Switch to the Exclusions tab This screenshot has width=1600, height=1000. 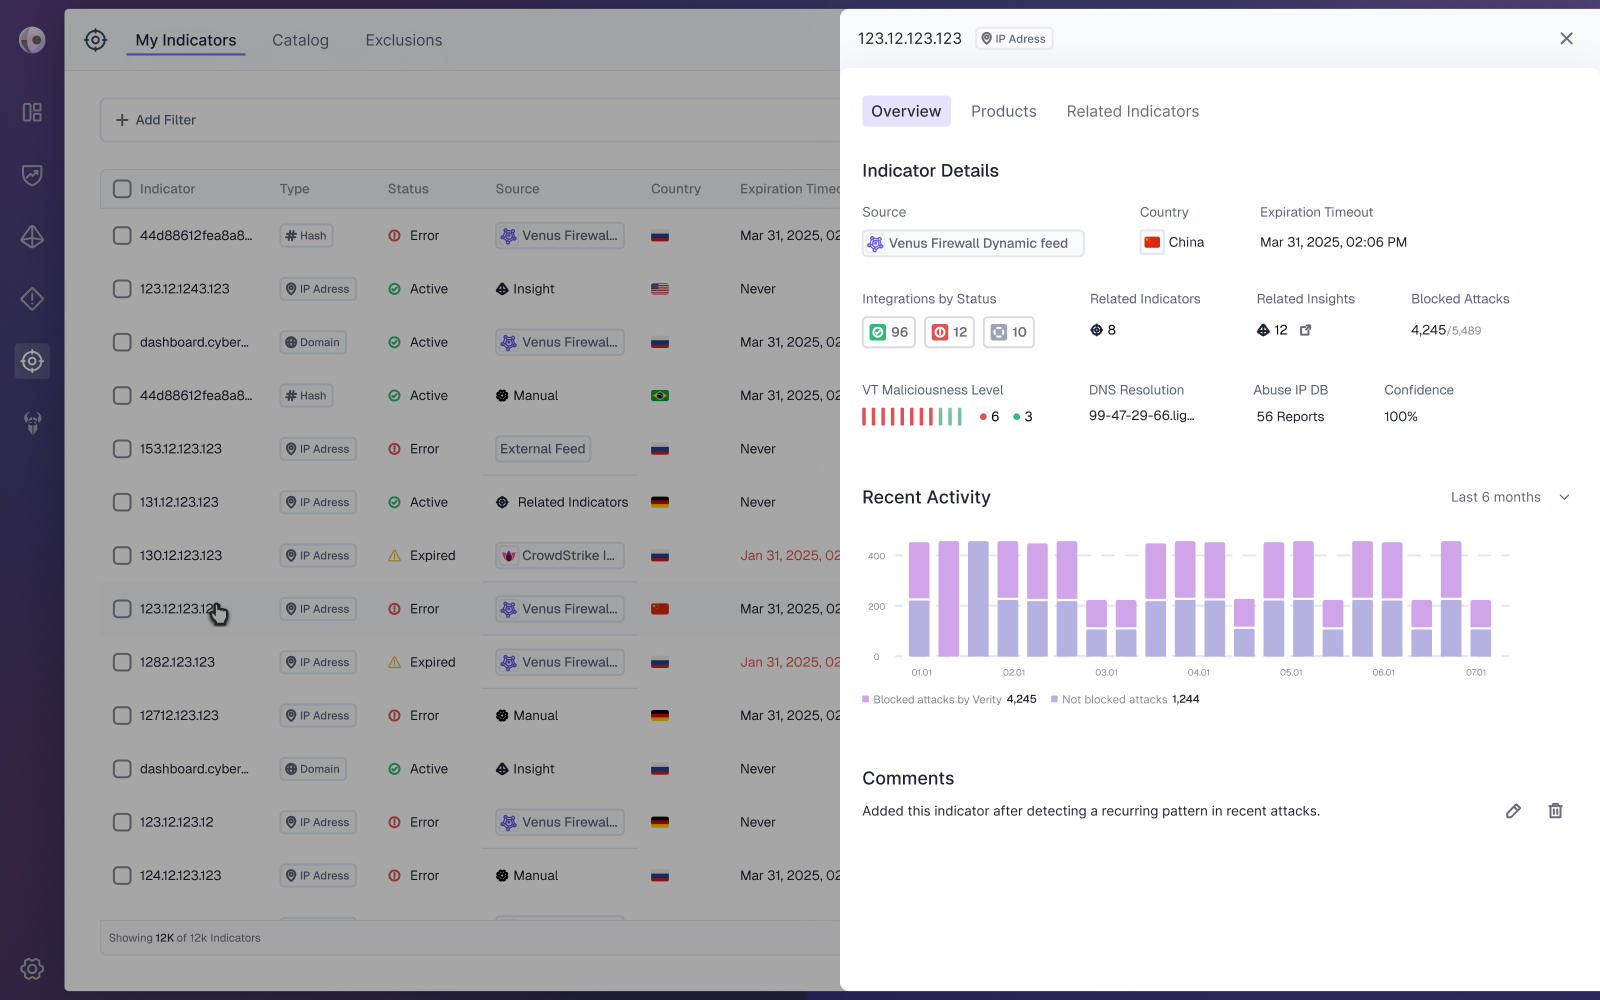point(404,40)
